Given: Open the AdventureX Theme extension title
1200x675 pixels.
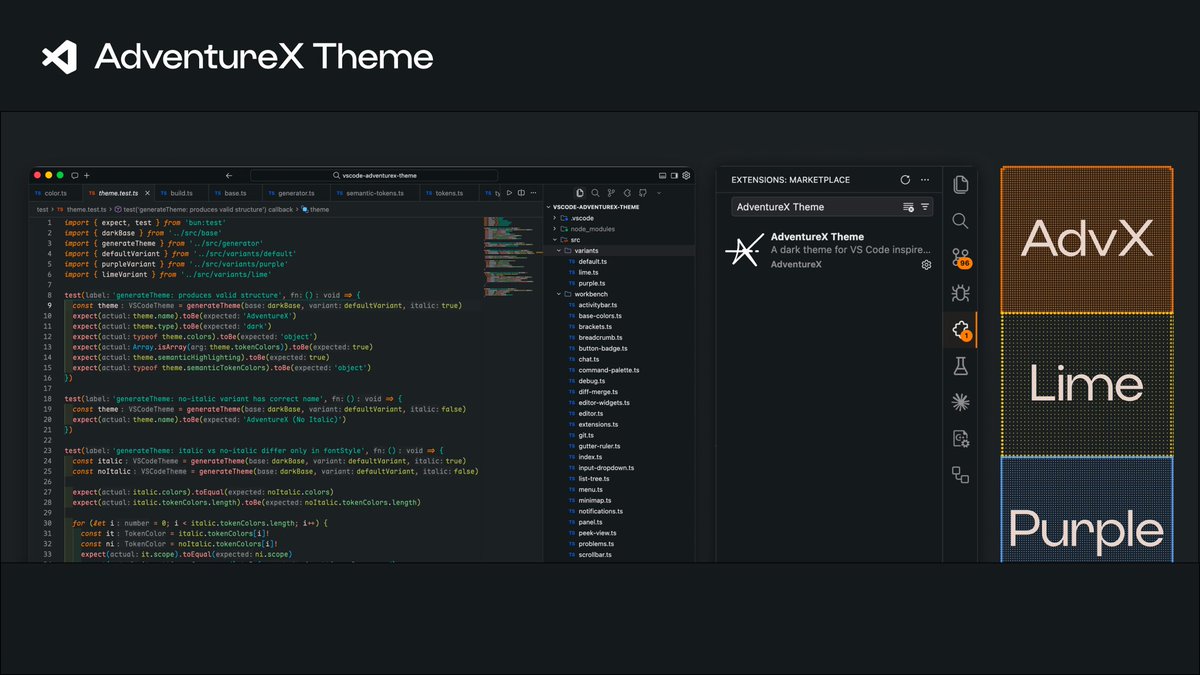Looking at the screenshot, I should tap(817, 237).
